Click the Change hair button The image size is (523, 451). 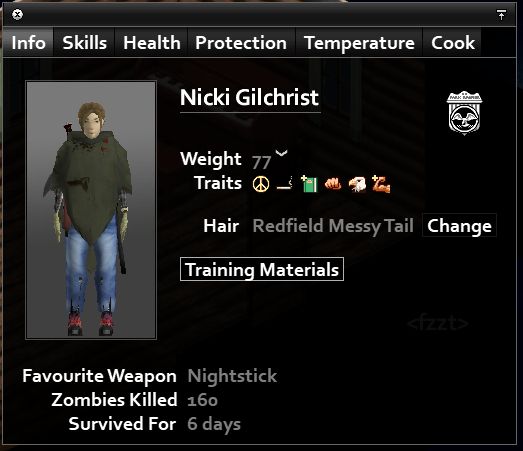point(459,226)
